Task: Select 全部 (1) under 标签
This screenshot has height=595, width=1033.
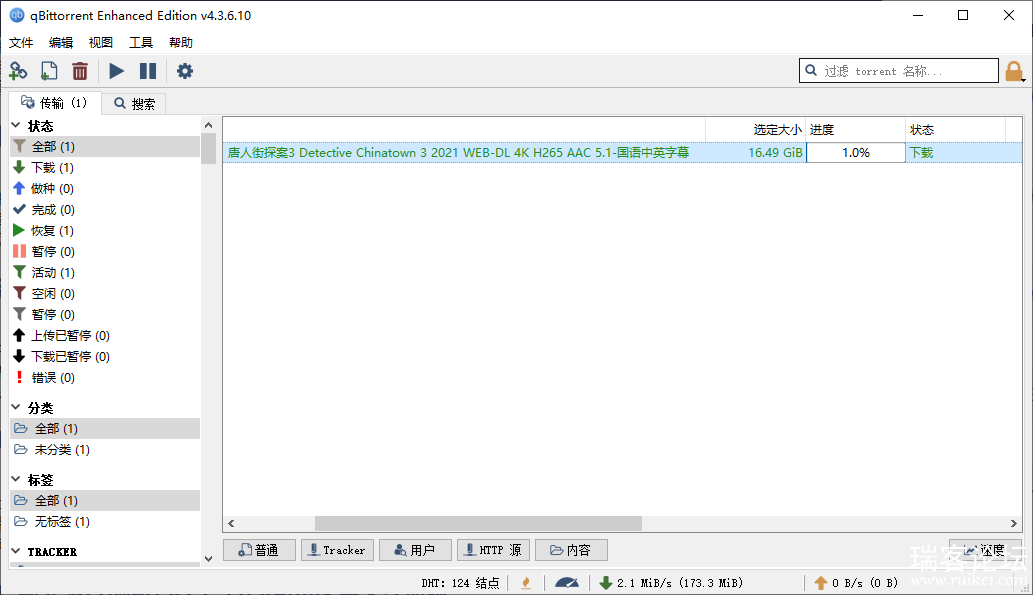Action: 105,501
